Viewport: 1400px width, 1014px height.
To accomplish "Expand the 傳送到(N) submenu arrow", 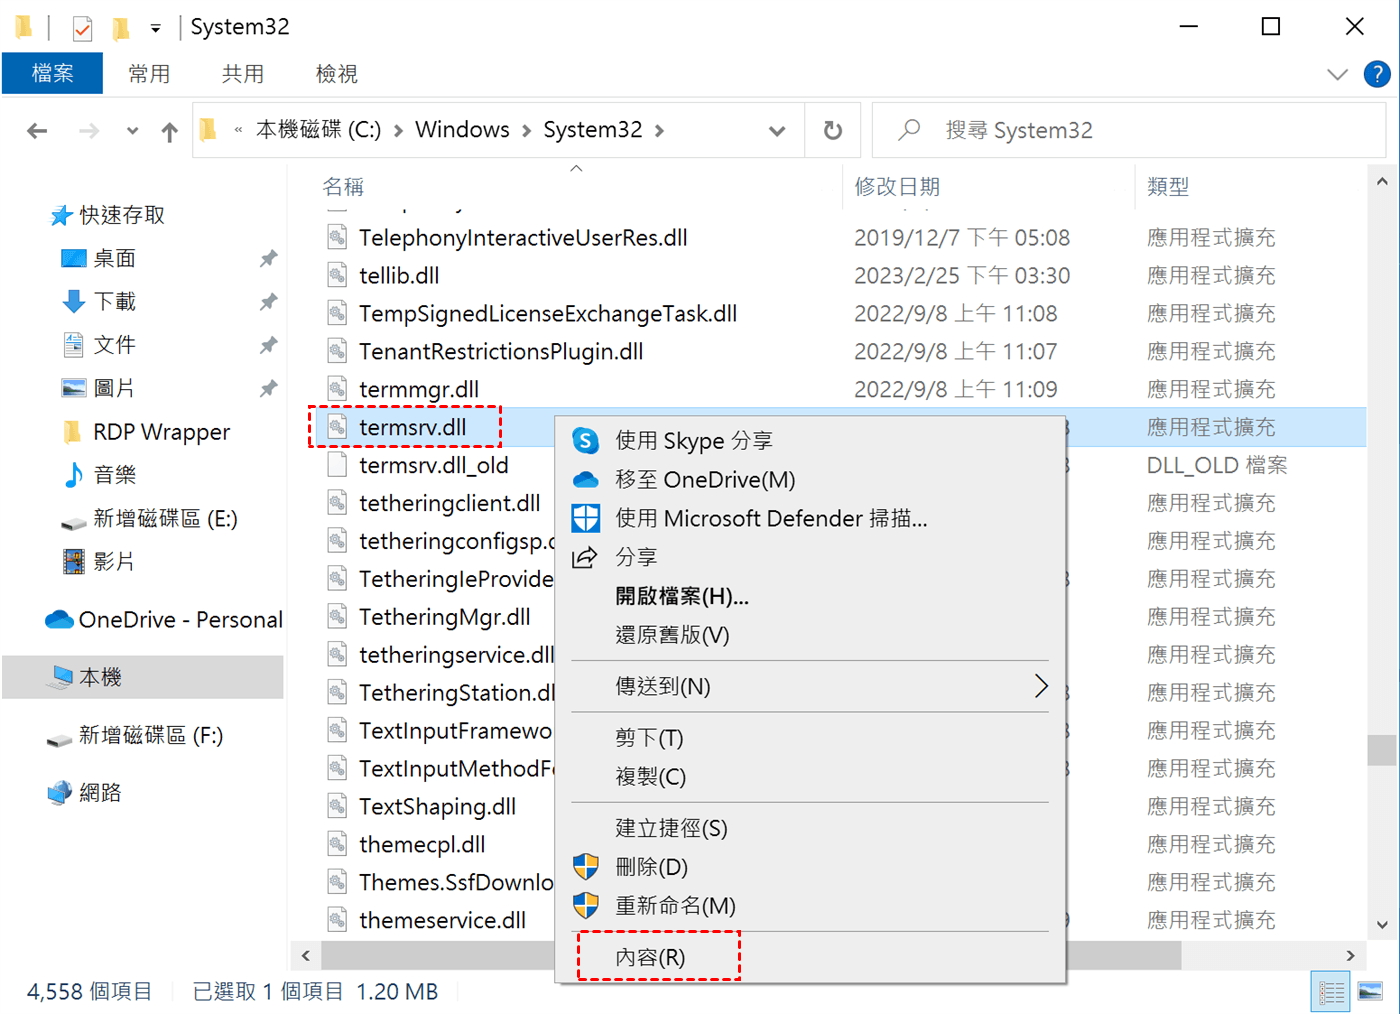I will coord(1040,686).
